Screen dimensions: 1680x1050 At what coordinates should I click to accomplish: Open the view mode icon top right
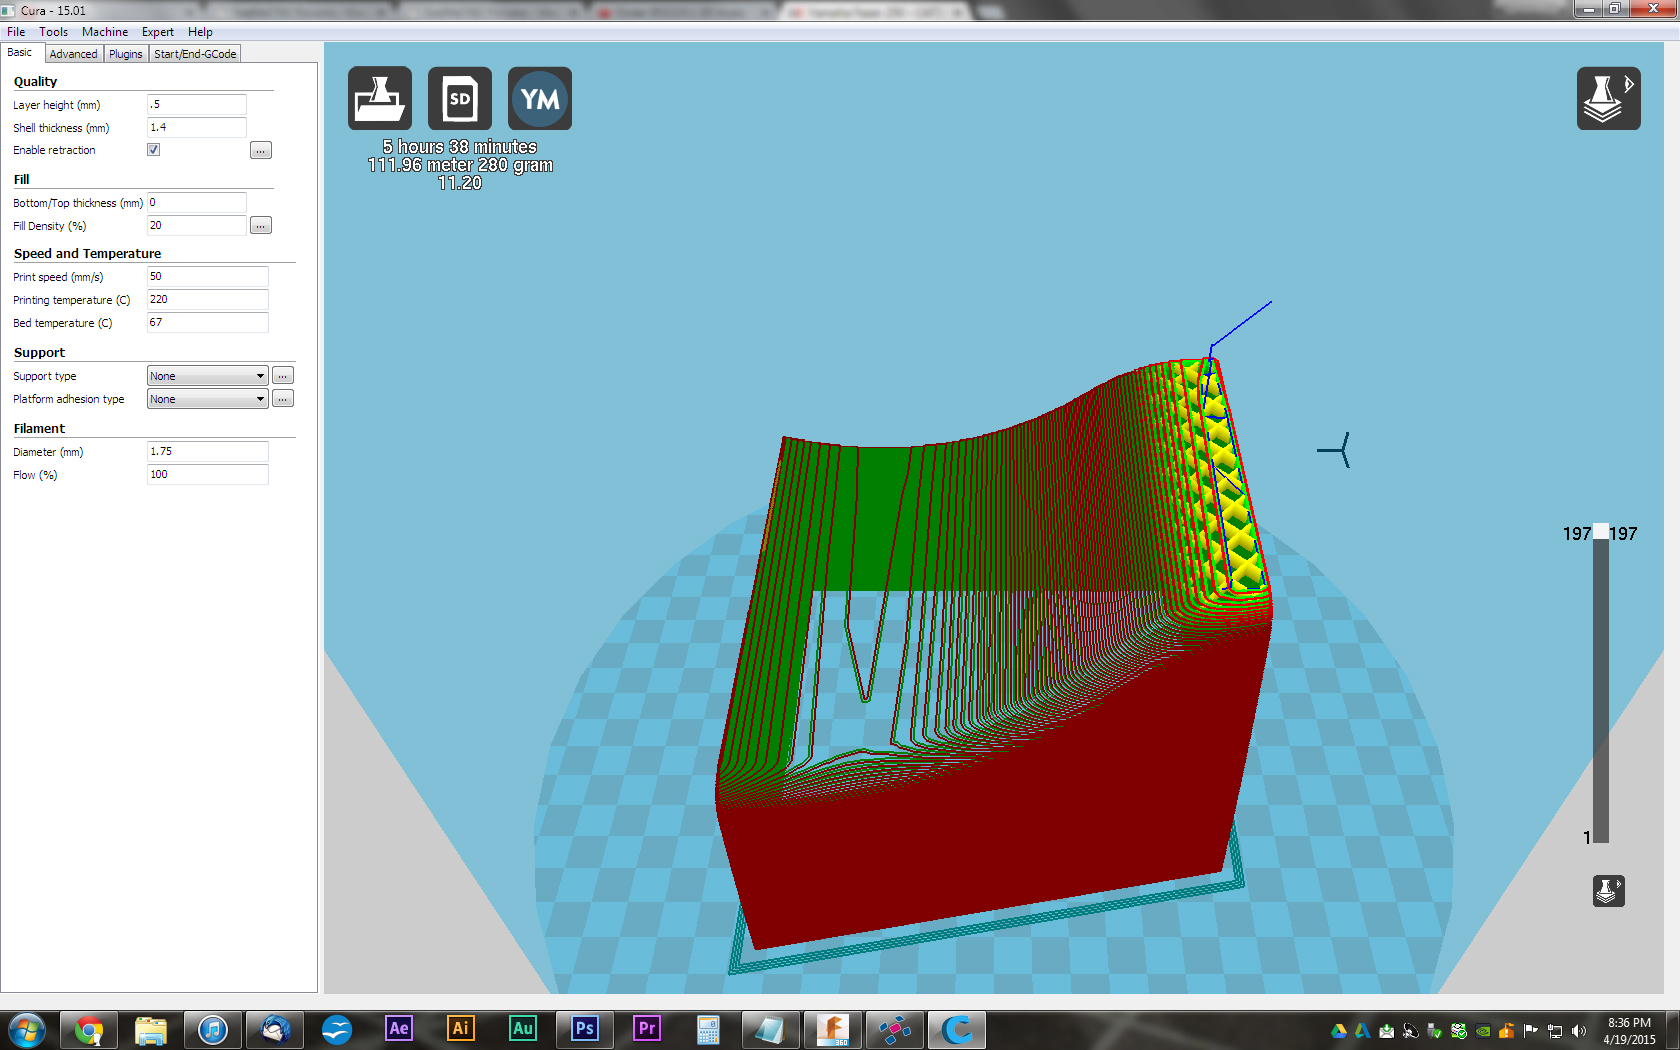tap(1608, 98)
